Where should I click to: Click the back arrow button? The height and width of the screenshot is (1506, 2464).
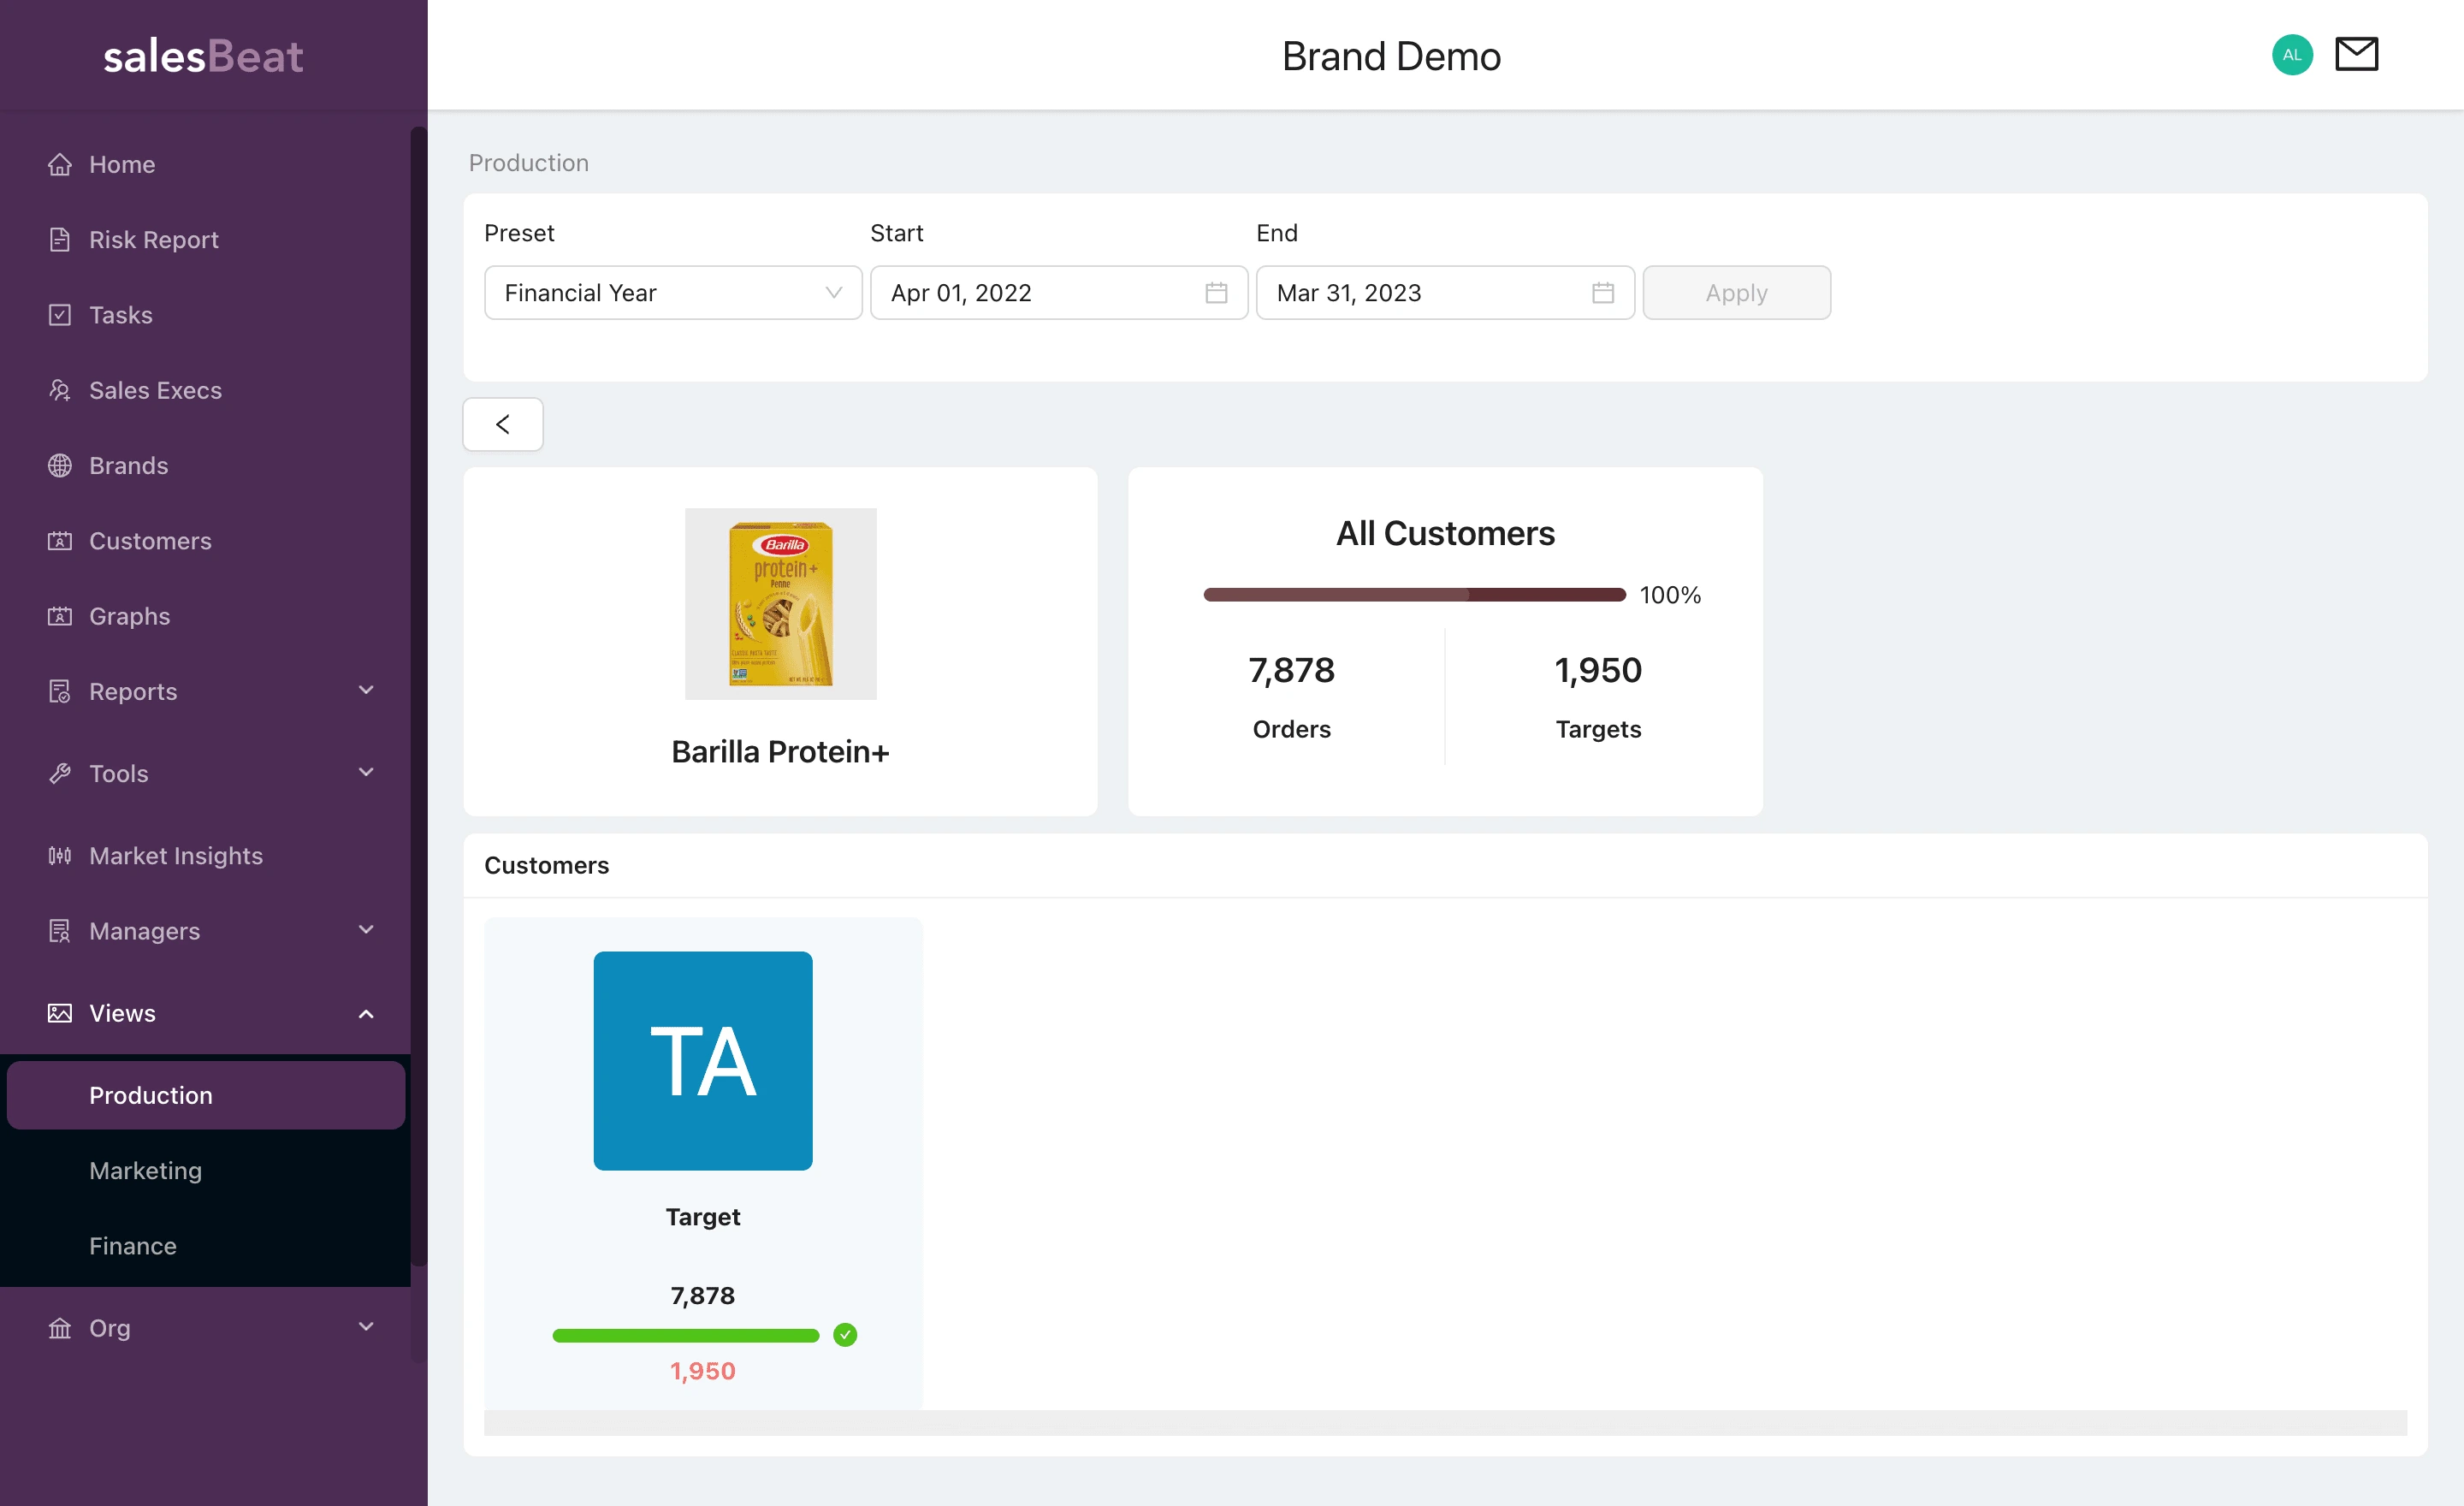503,424
